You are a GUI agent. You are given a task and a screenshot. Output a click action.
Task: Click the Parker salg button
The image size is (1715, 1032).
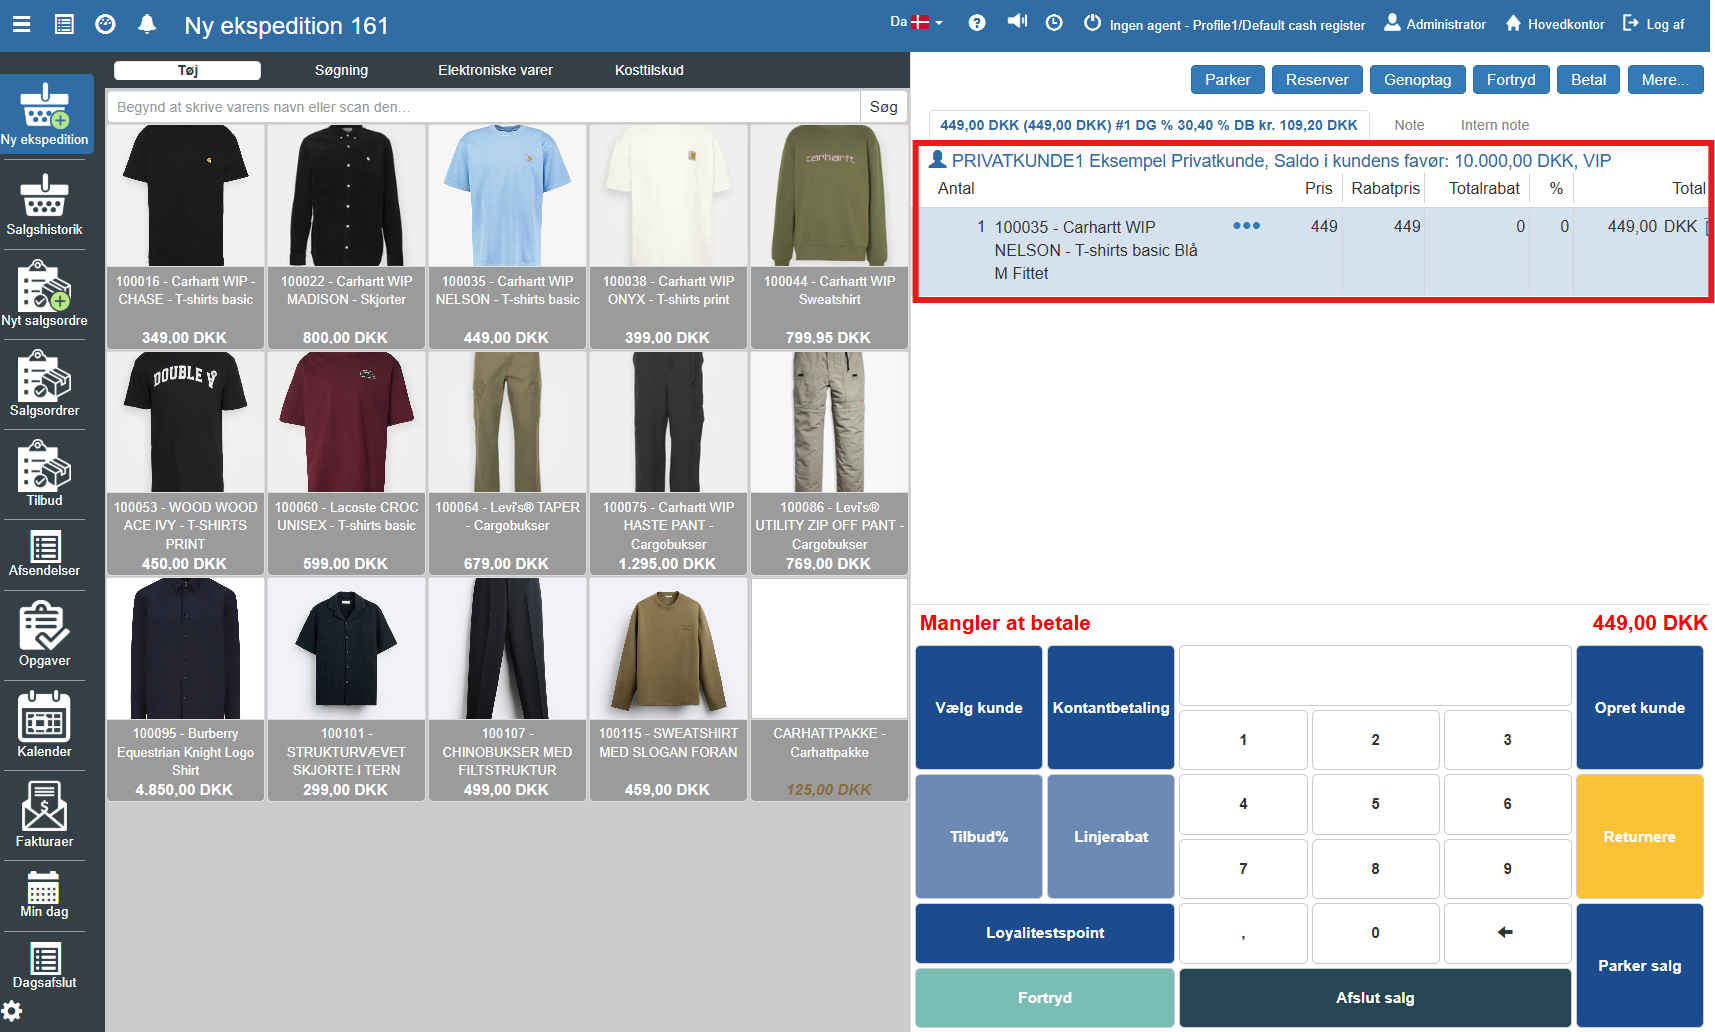click(1640, 966)
